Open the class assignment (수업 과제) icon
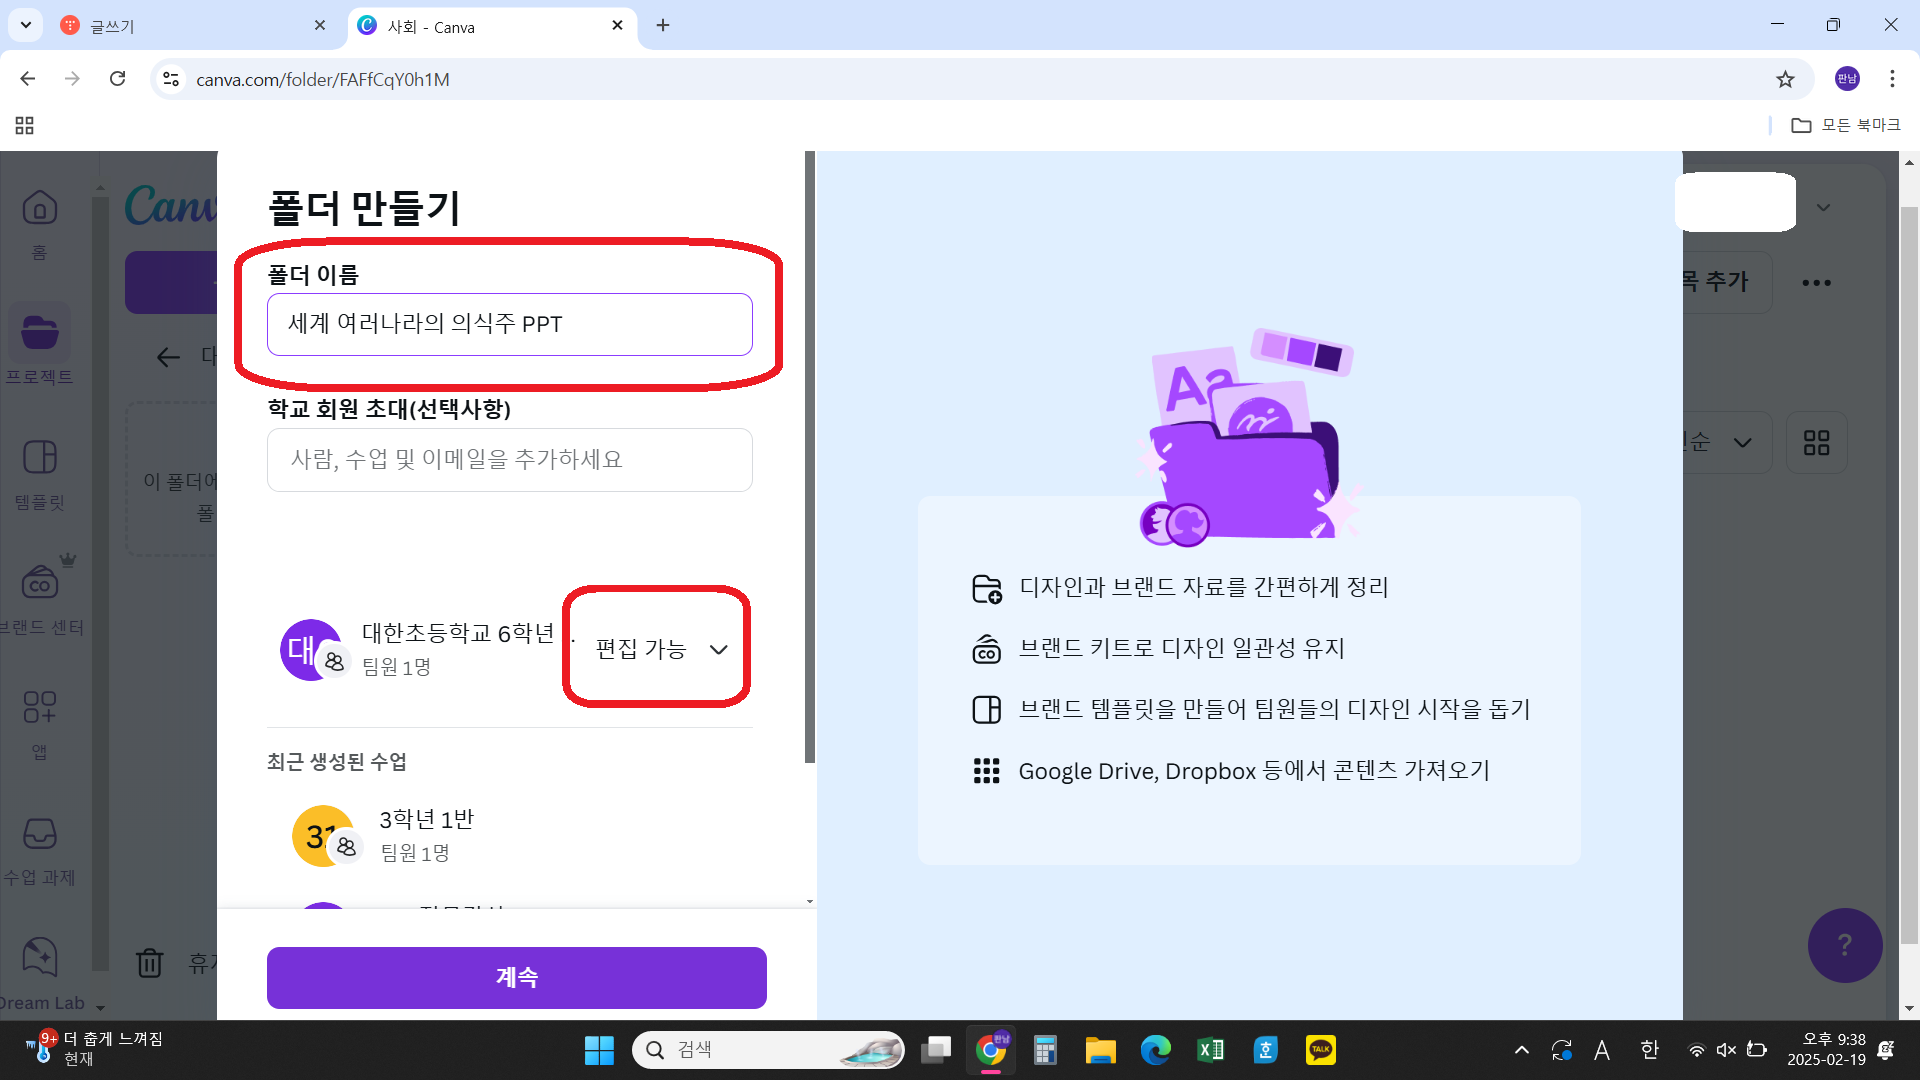 pos(40,833)
